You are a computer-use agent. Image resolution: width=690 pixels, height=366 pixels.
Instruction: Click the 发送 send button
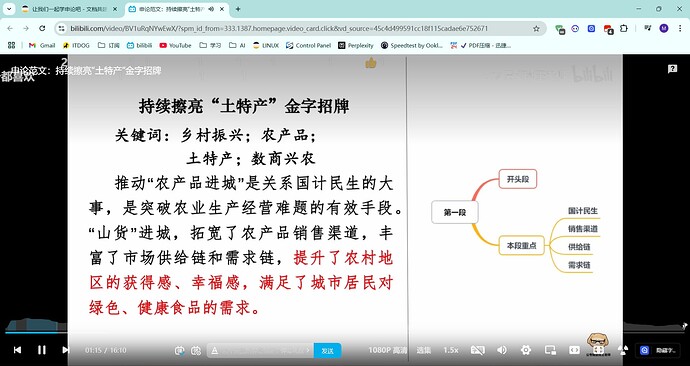327,351
